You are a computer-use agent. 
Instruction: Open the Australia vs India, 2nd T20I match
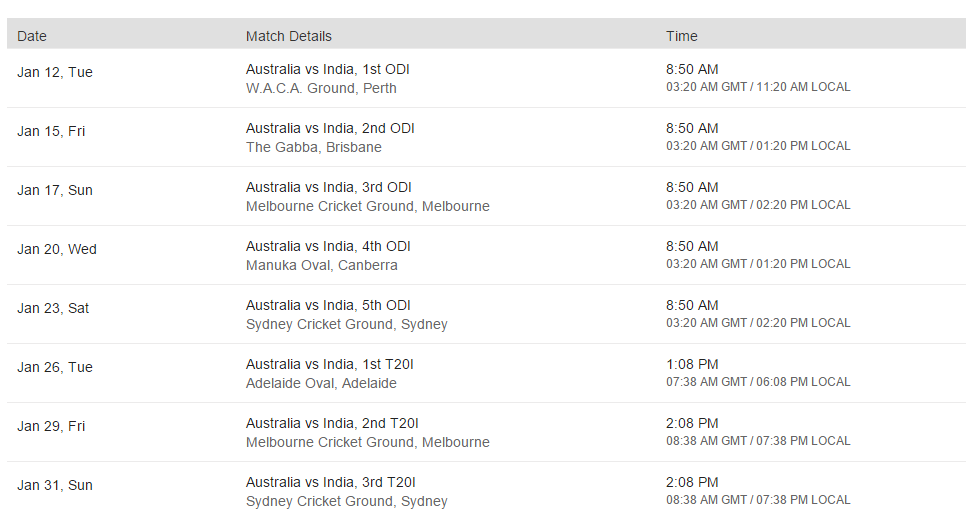tap(332, 424)
